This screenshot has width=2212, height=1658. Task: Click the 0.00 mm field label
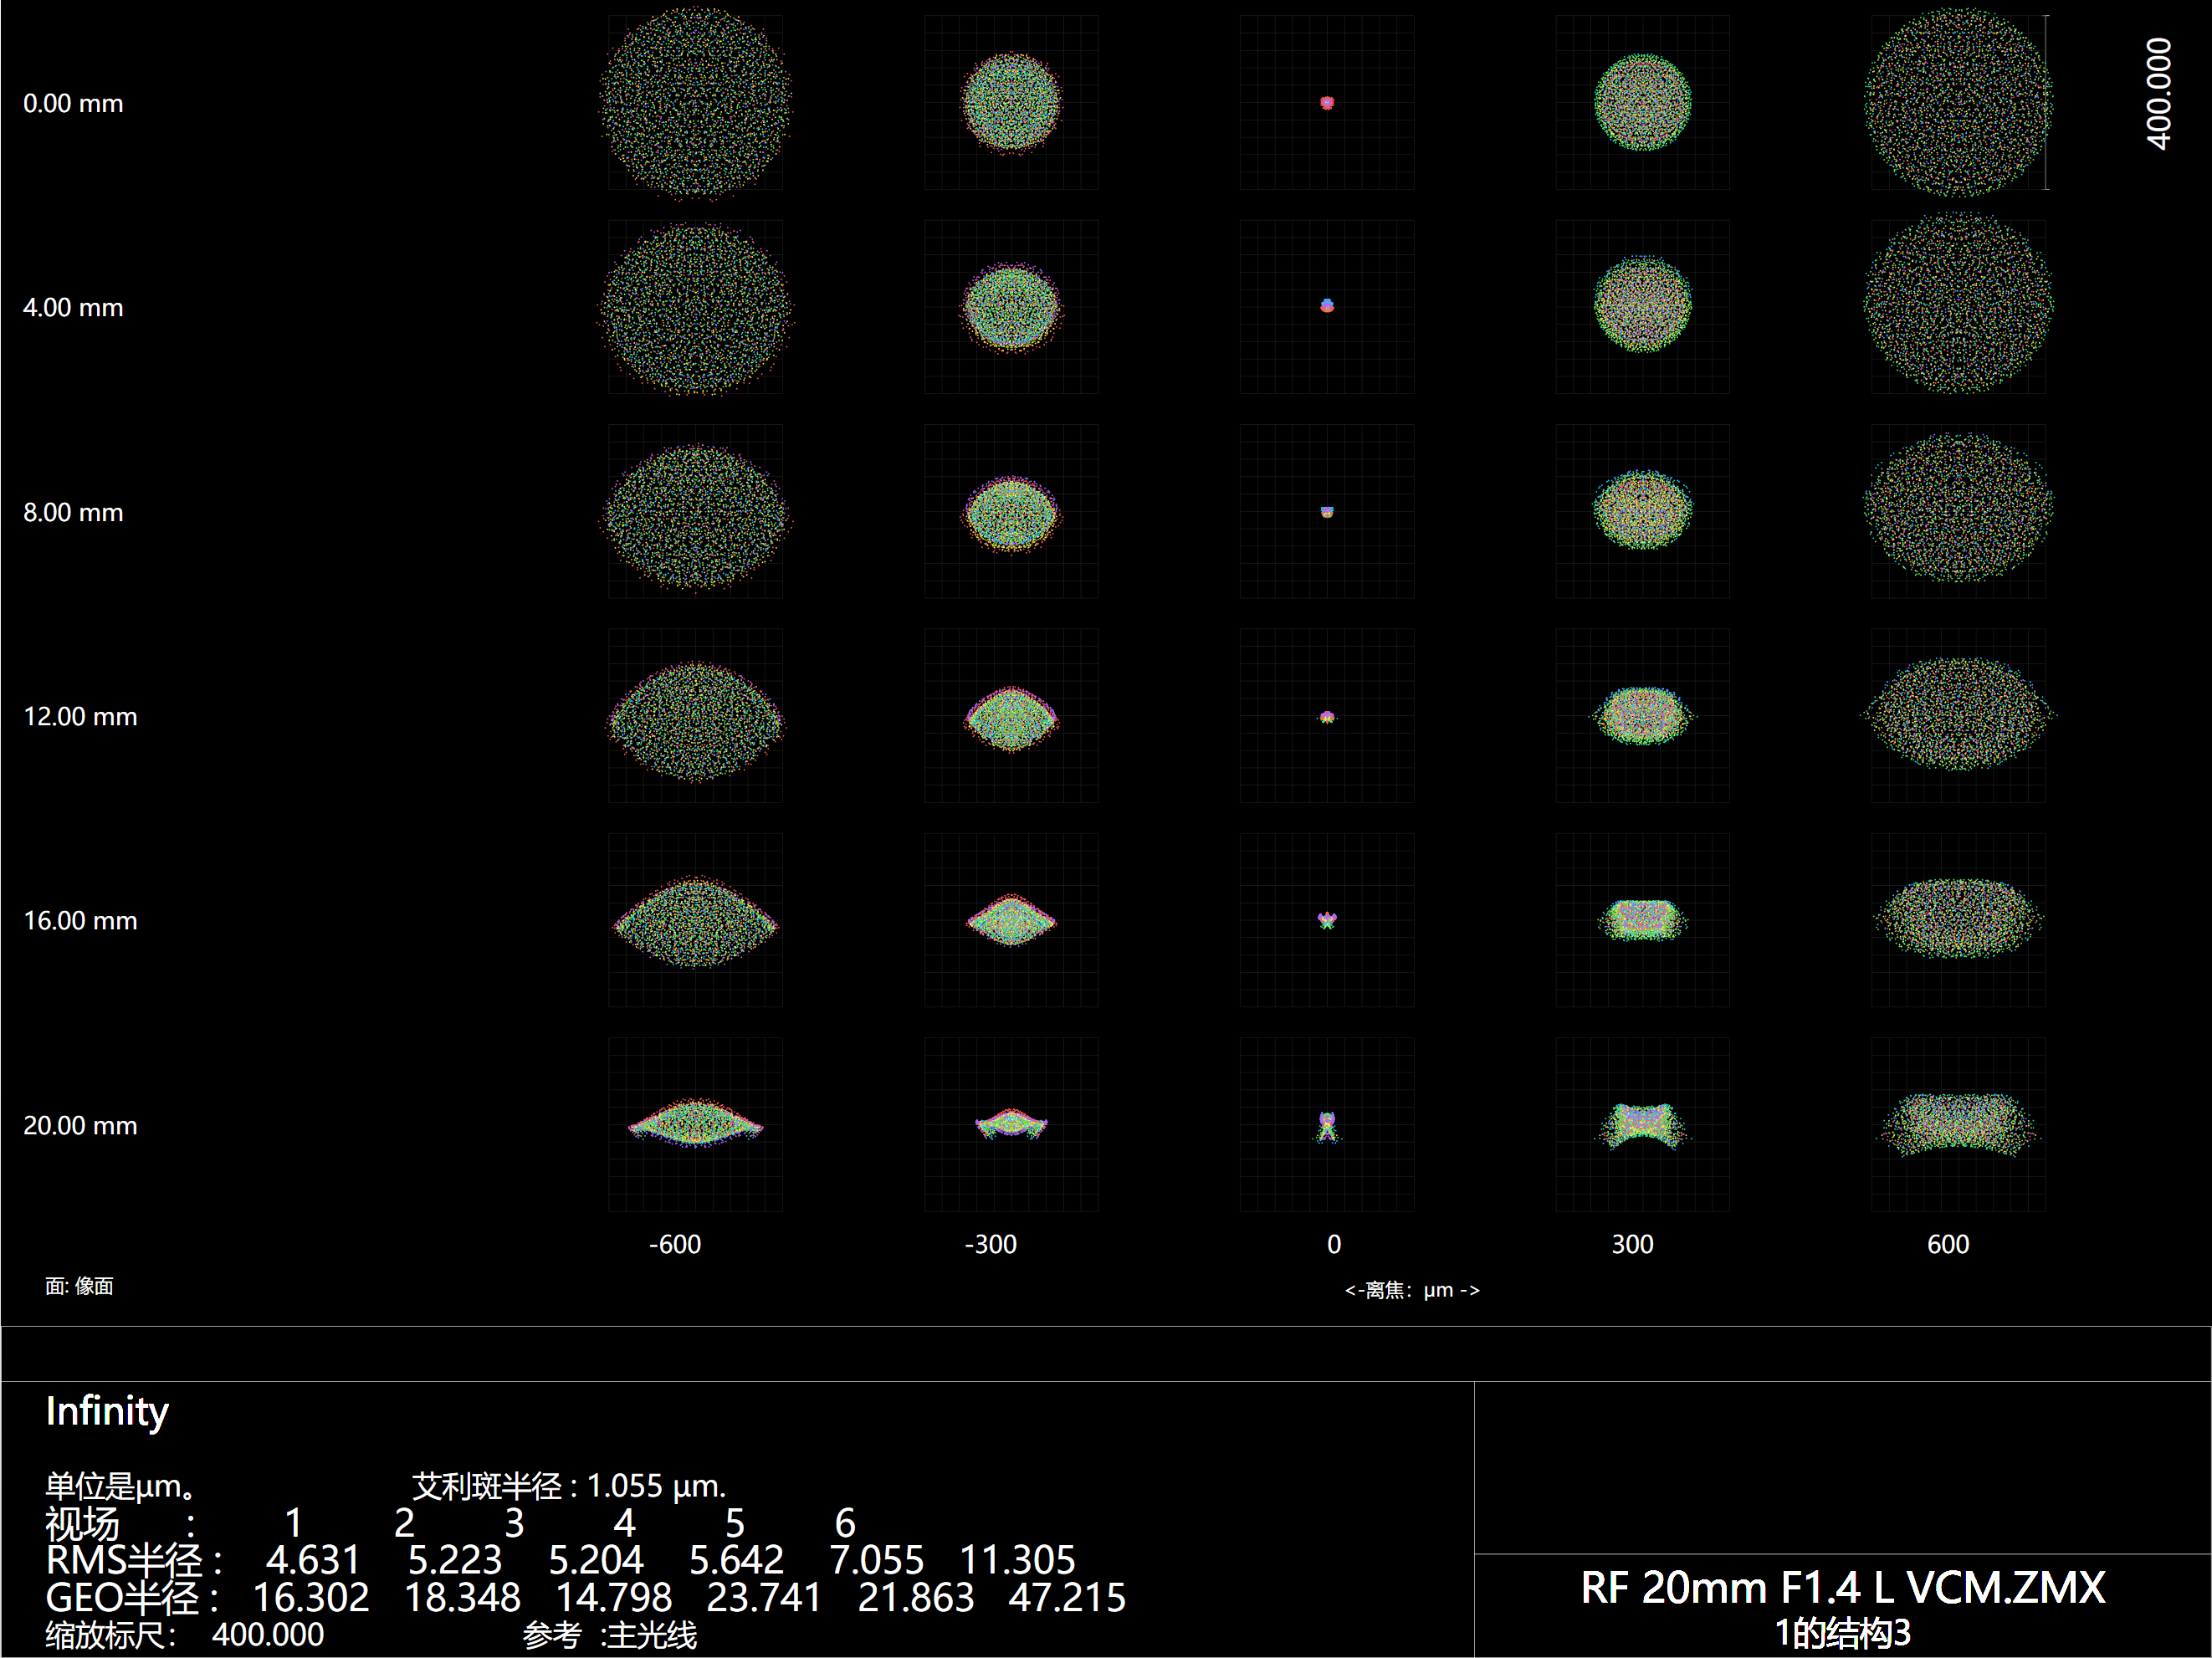click(x=73, y=103)
